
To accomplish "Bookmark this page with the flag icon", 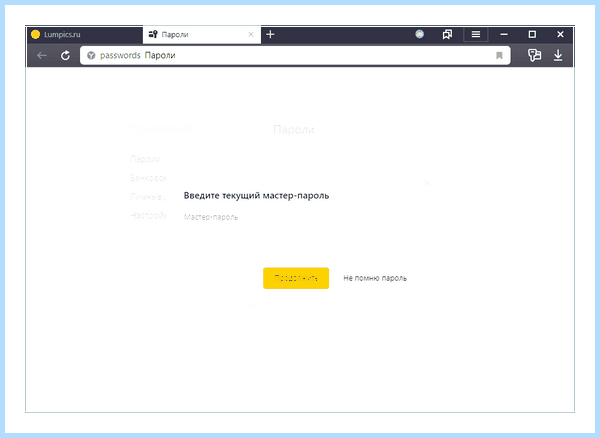I will (x=499, y=55).
